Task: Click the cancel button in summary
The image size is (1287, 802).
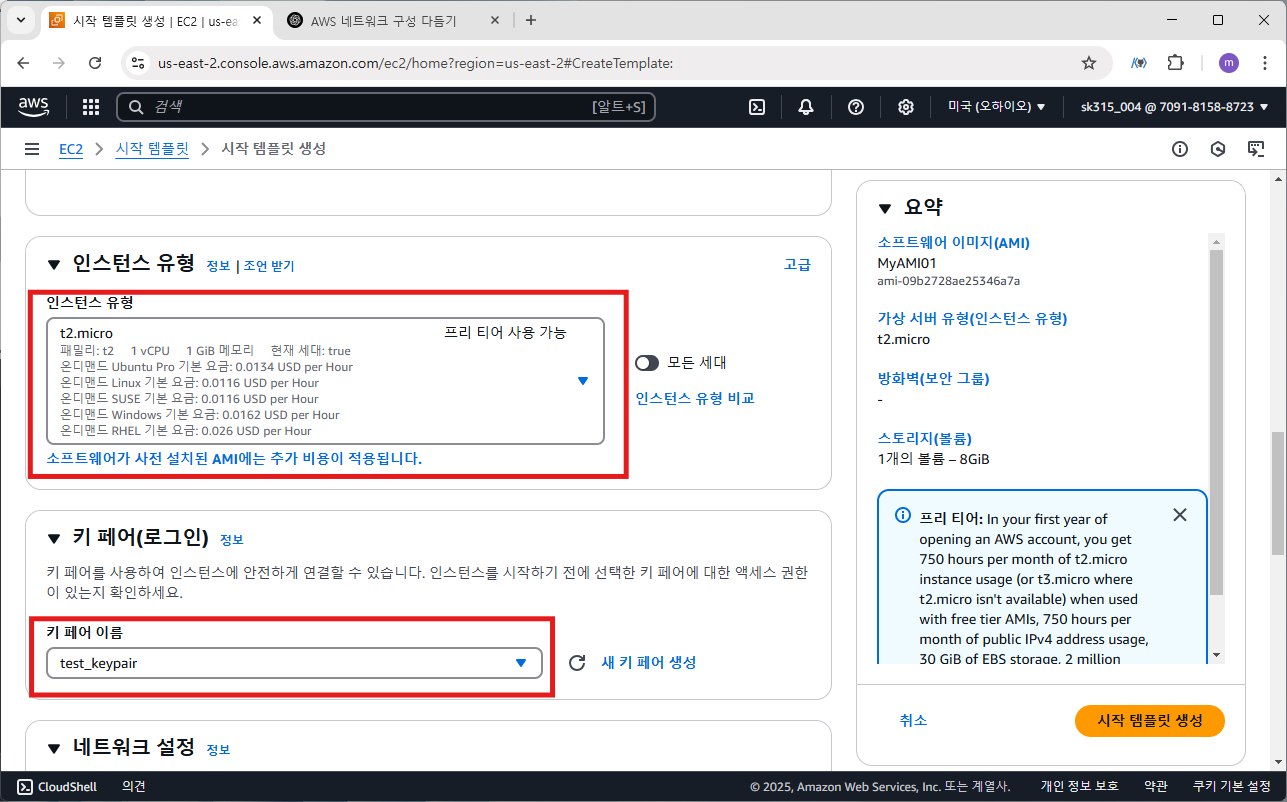Action: pos(913,720)
